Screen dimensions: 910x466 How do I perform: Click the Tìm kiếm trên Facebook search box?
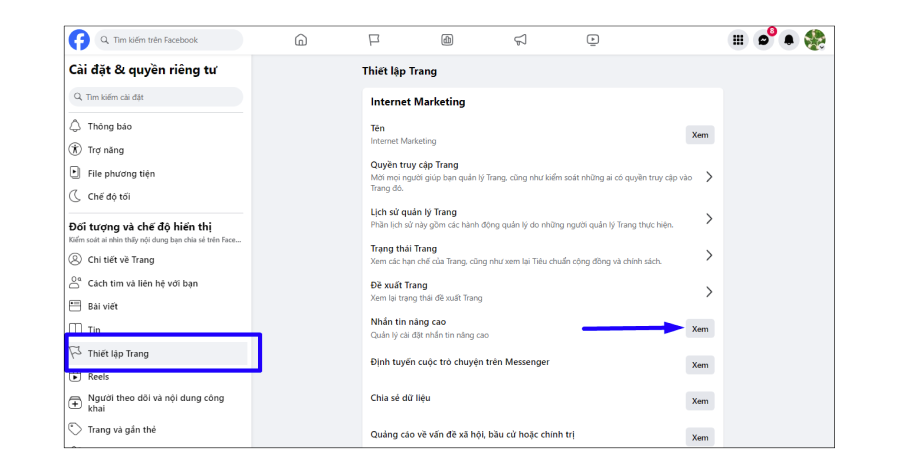coord(169,40)
